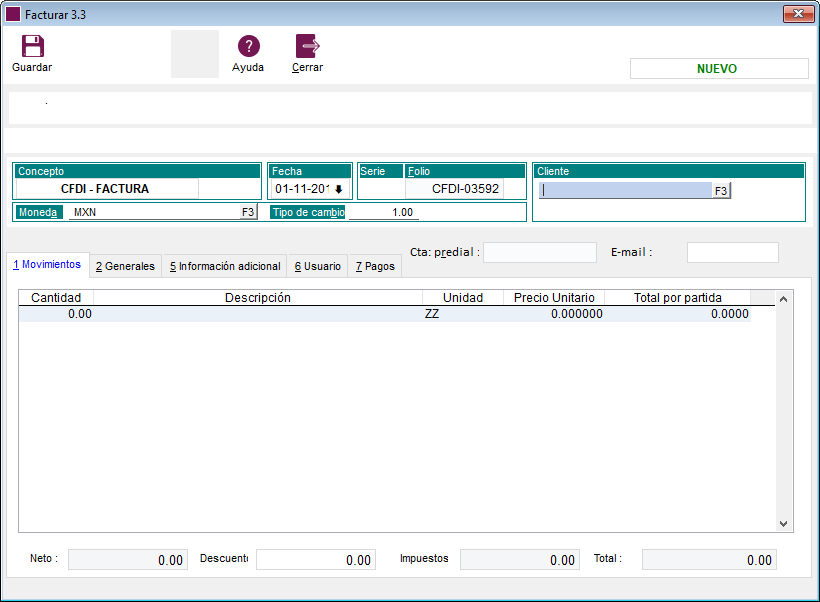Edit the Tipo de cambio value
This screenshot has height=602, width=820.
pyautogui.click(x=384, y=212)
